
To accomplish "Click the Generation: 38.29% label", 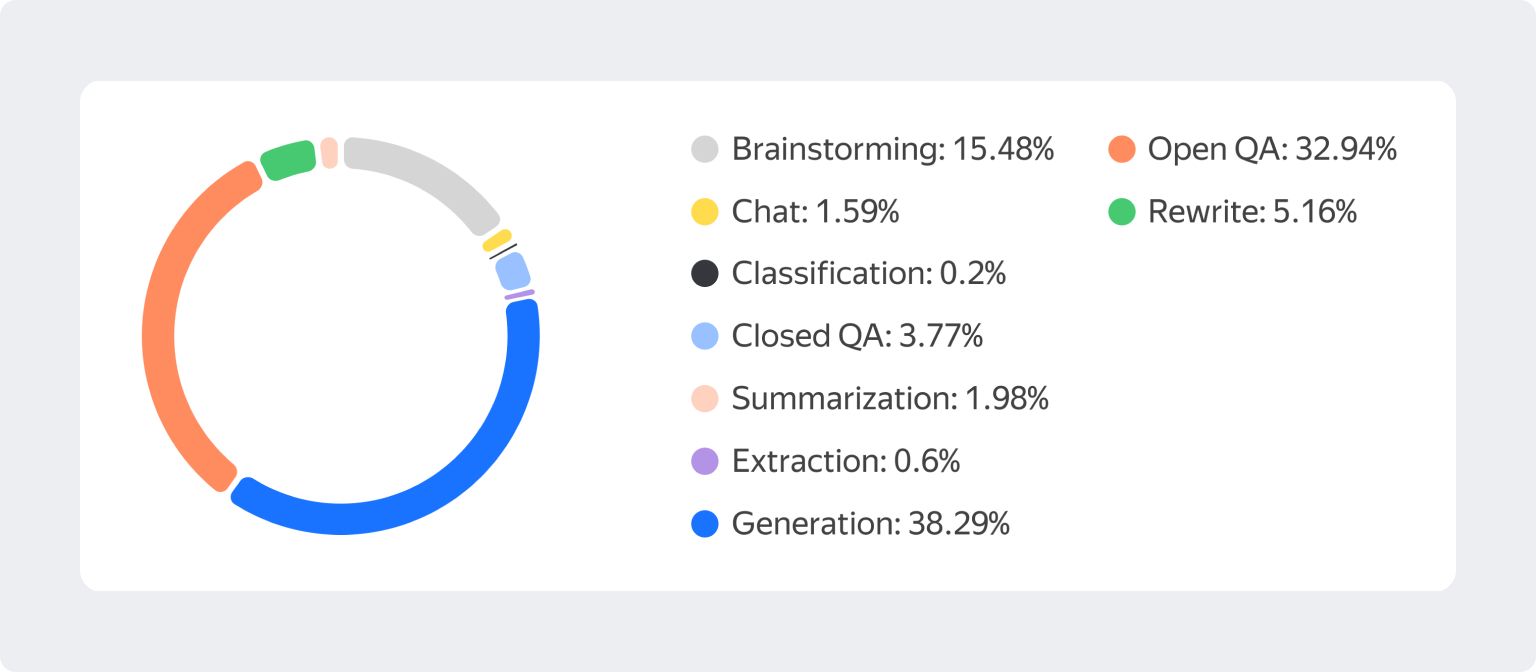I will point(870,523).
